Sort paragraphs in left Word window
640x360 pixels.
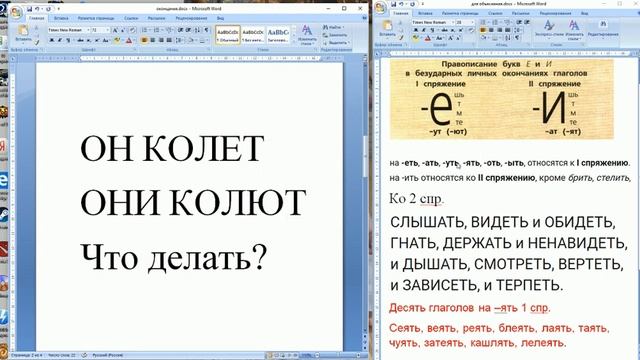pyautogui.click(x=198, y=30)
